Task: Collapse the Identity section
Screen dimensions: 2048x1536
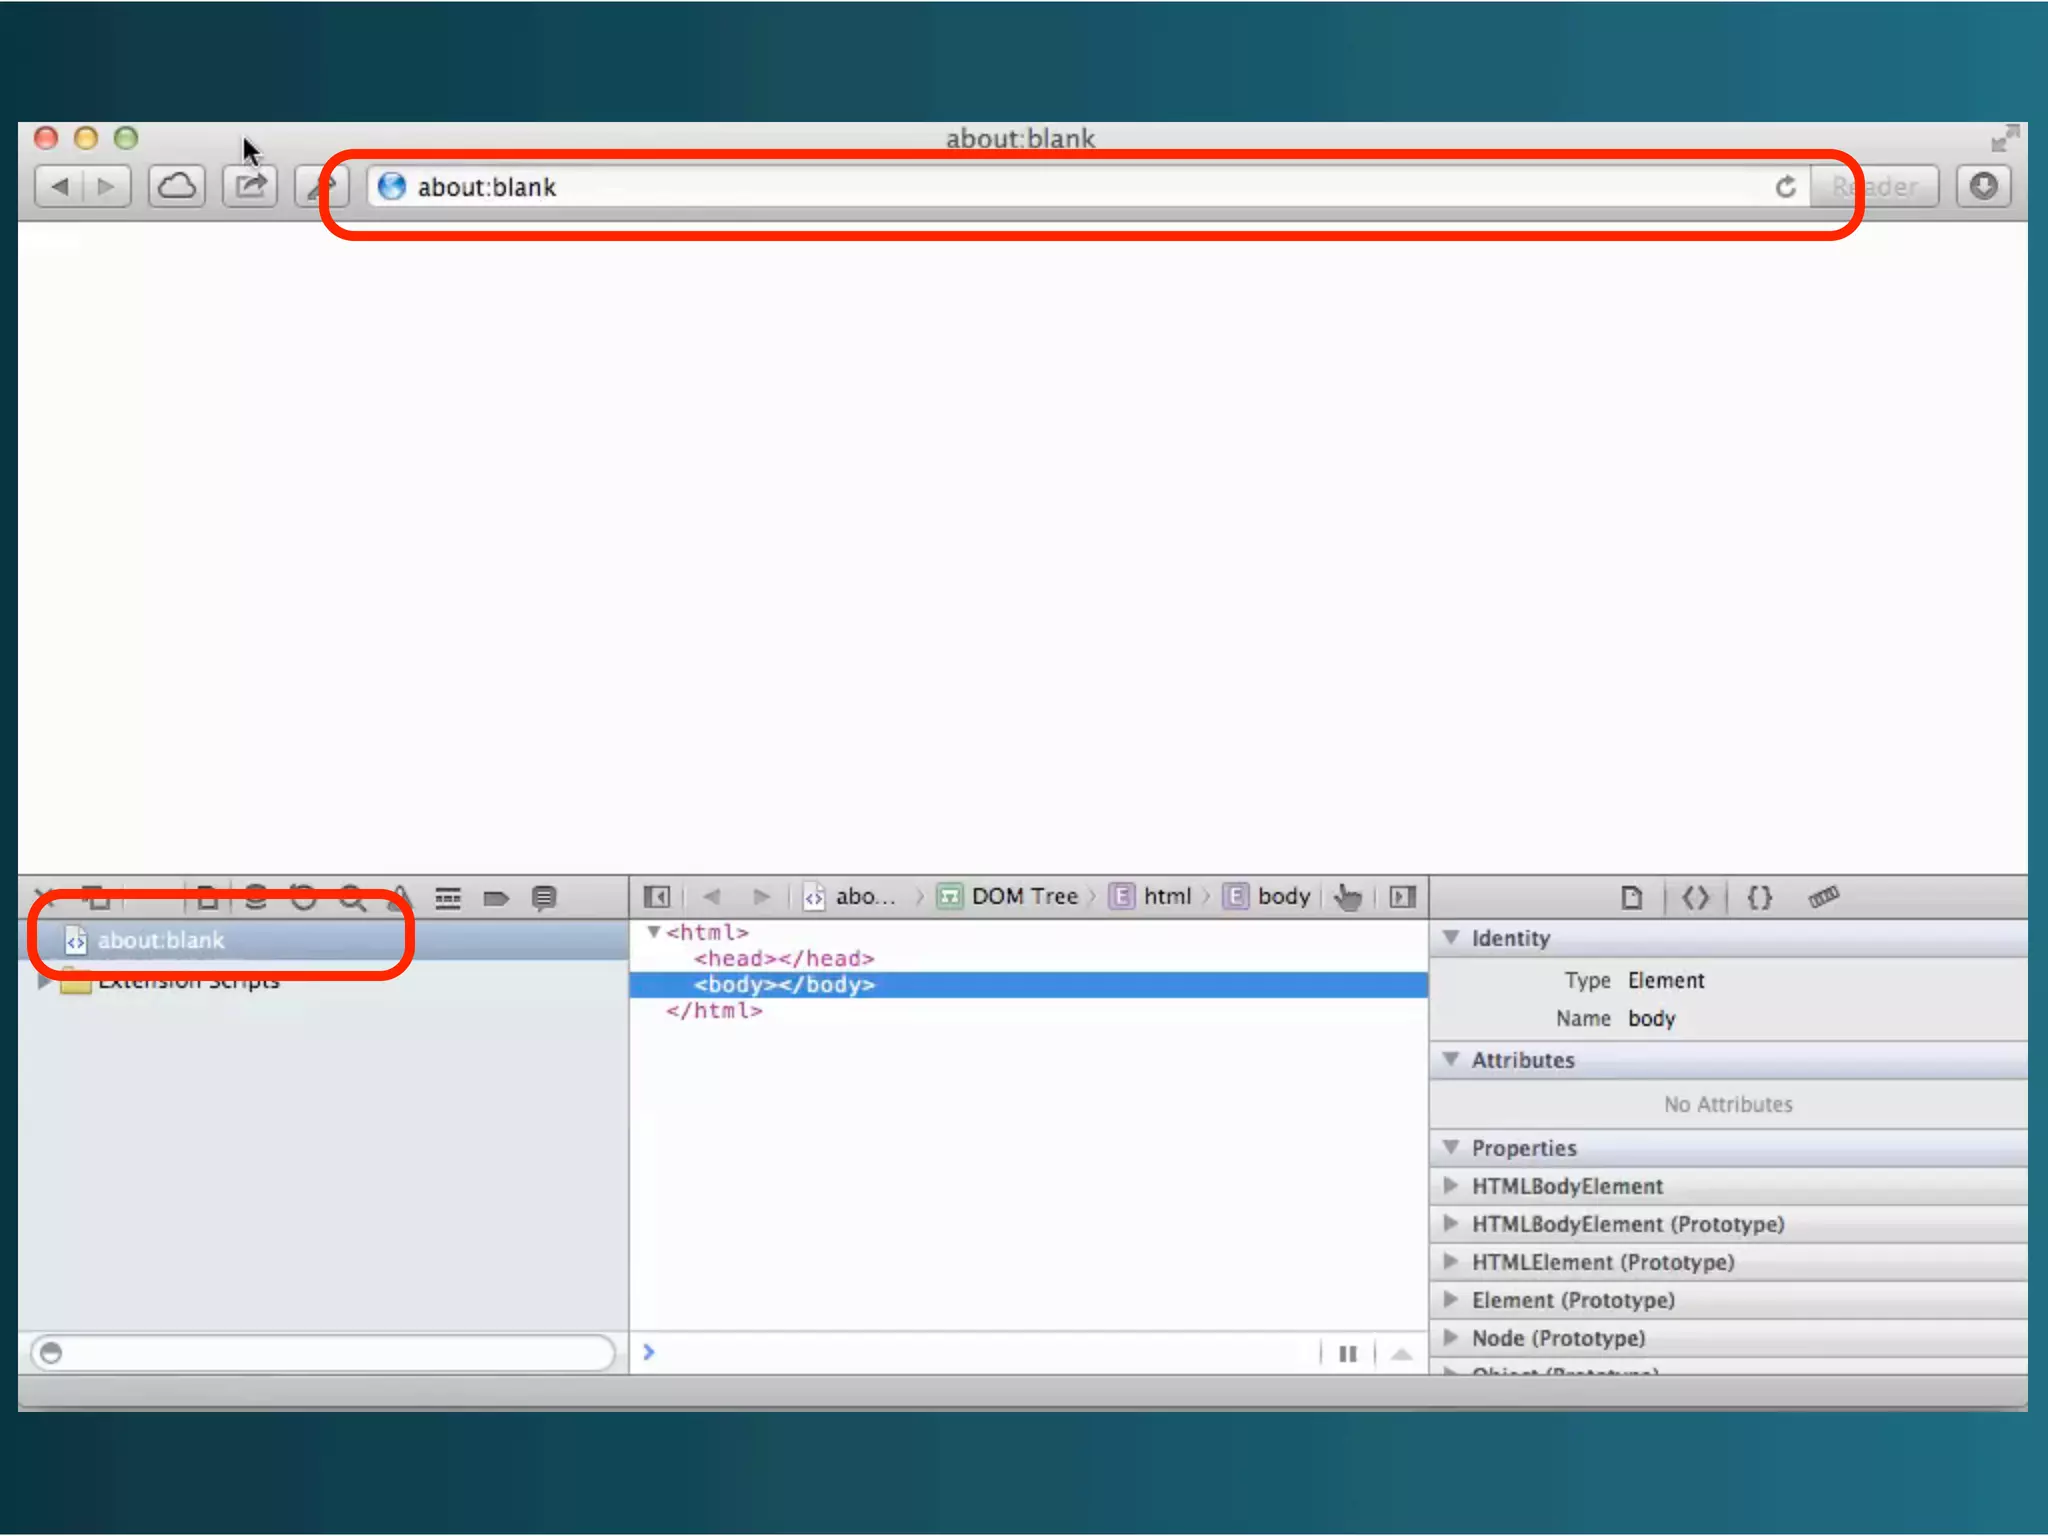Action: click(x=1451, y=938)
